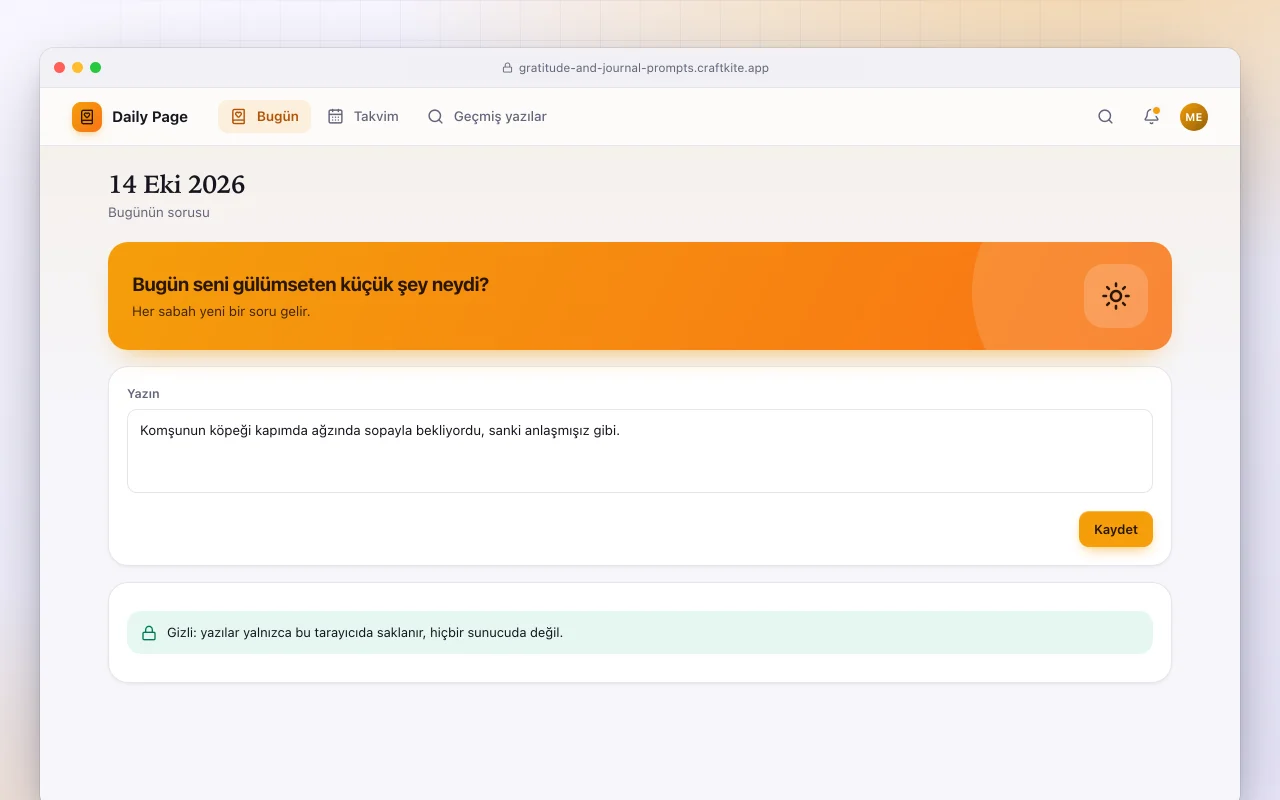Viewport: 1280px width, 800px height.
Task: Go to Geçmiş yazılar tab
Action: (x=487, y=117)
